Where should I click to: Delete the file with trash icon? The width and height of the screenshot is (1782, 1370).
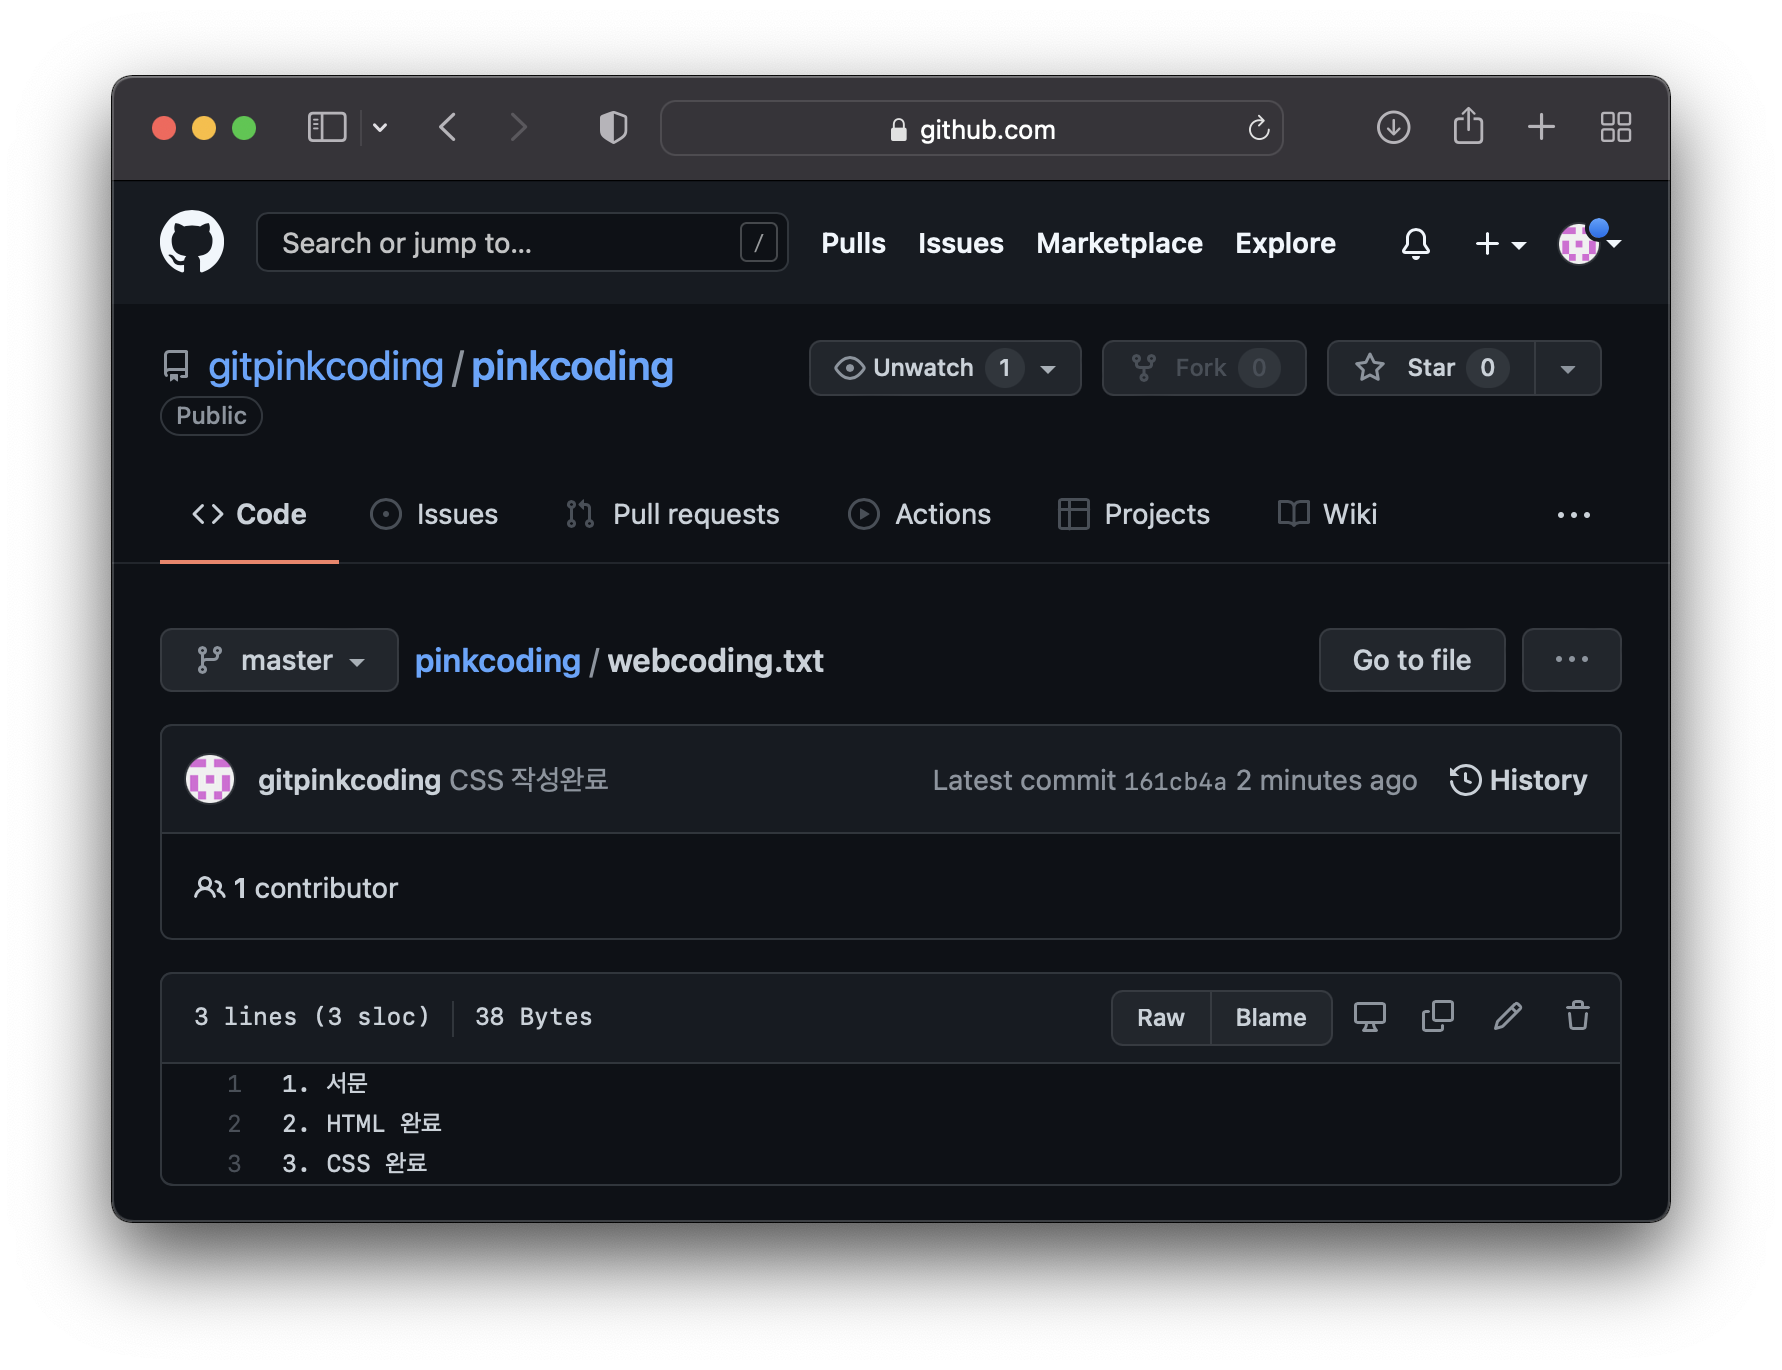coord(1577,1017)
